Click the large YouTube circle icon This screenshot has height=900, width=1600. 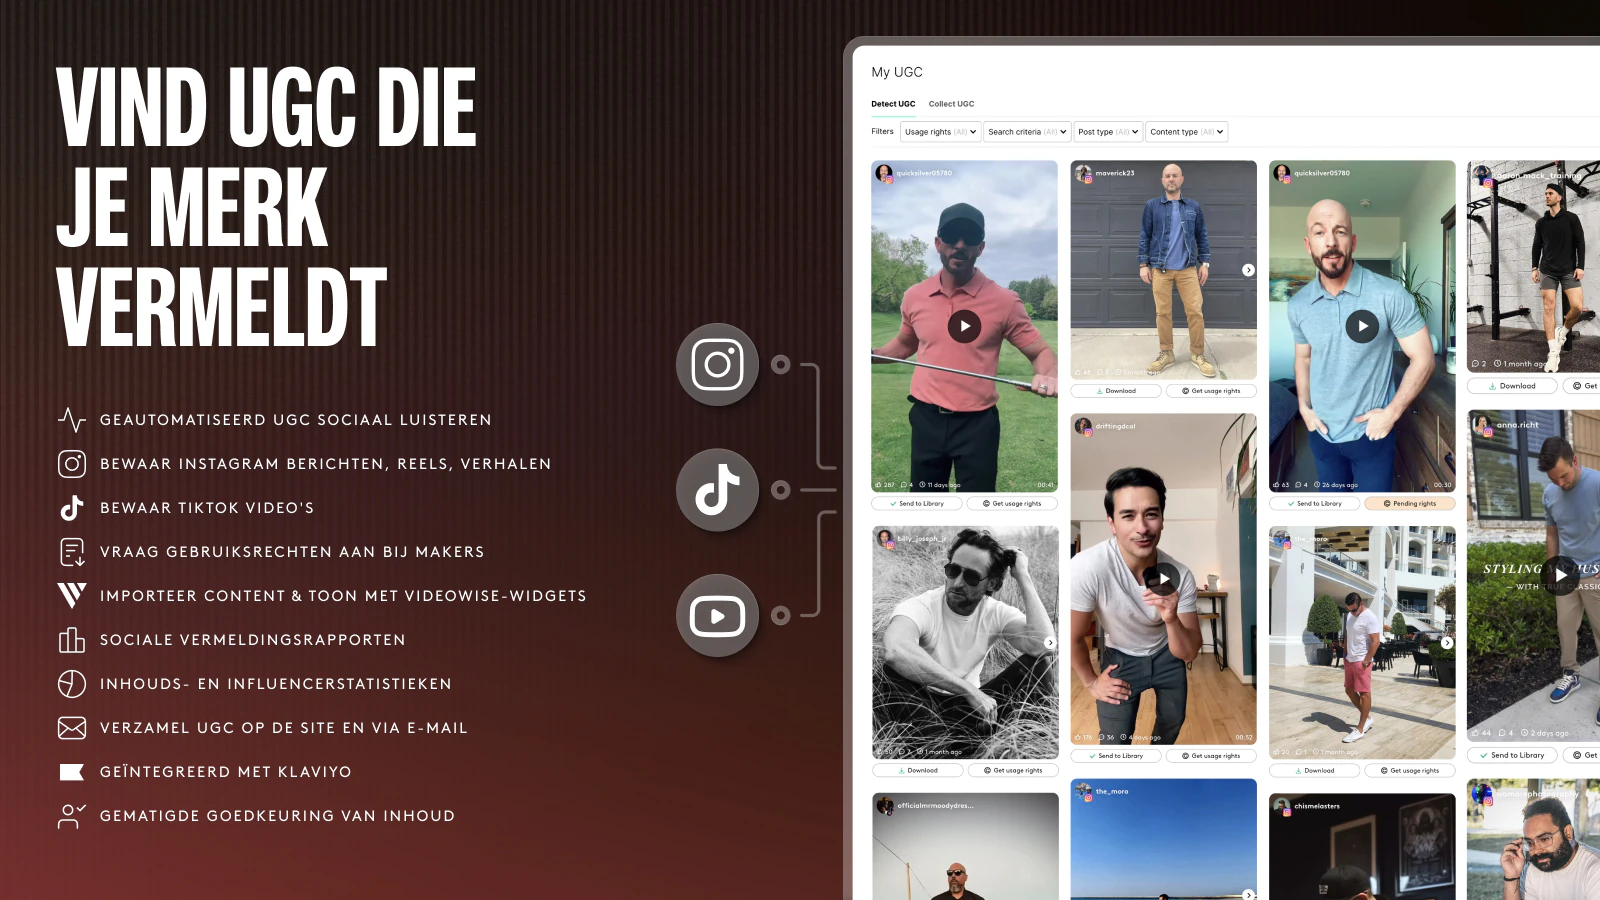[x=717, y=616]
